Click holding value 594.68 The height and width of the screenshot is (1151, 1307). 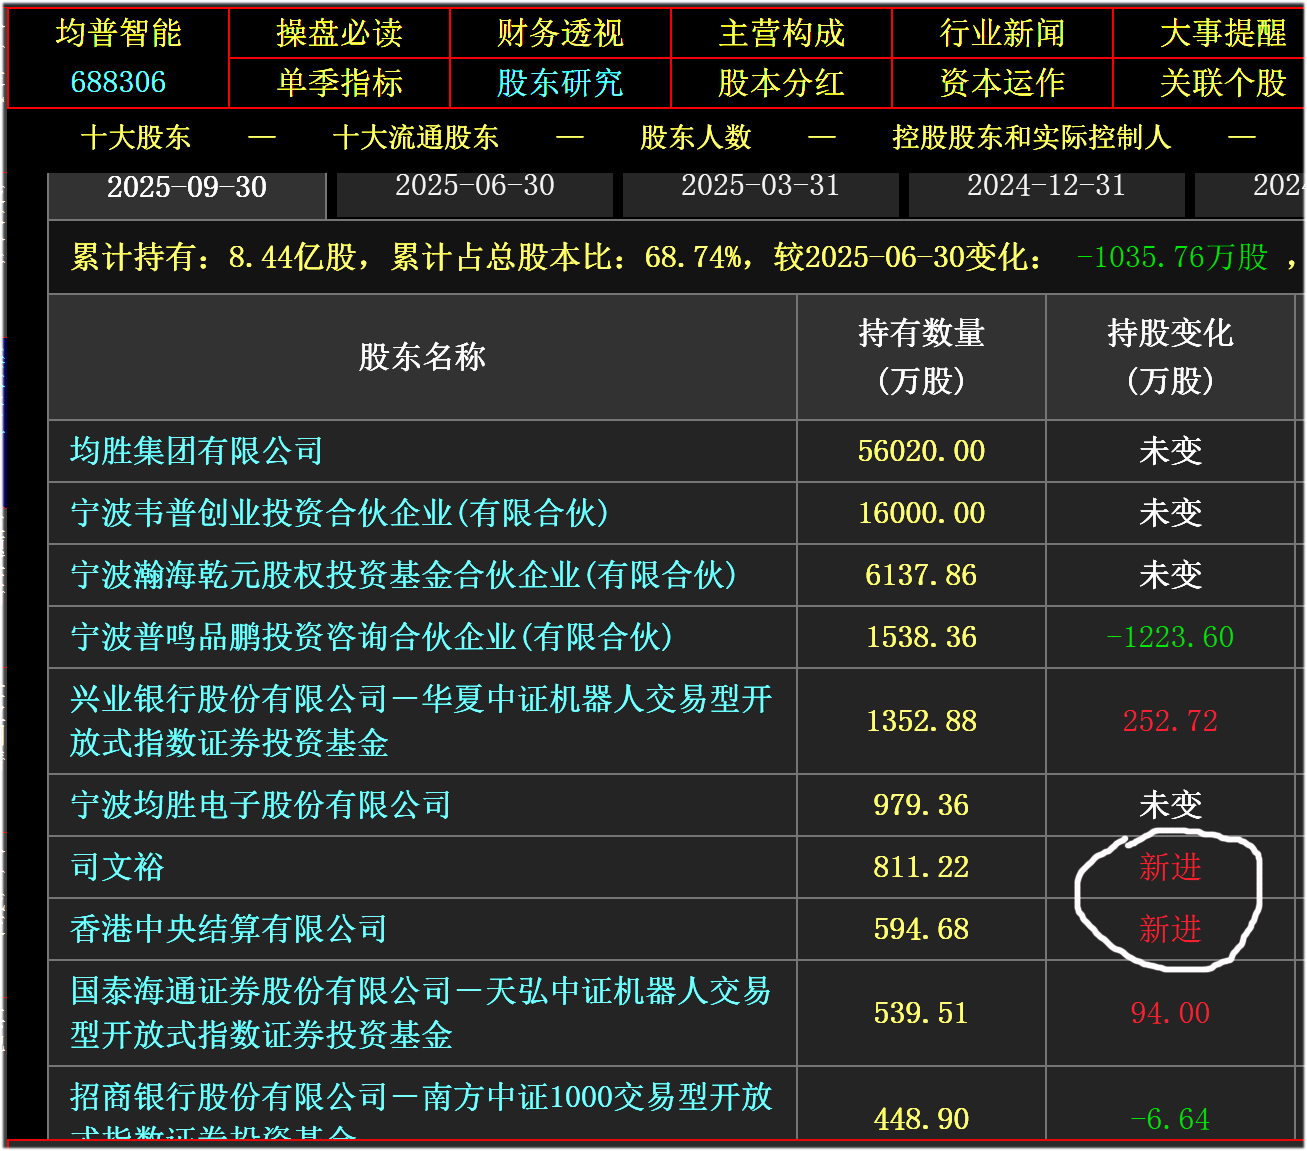(x=921, y=929)
